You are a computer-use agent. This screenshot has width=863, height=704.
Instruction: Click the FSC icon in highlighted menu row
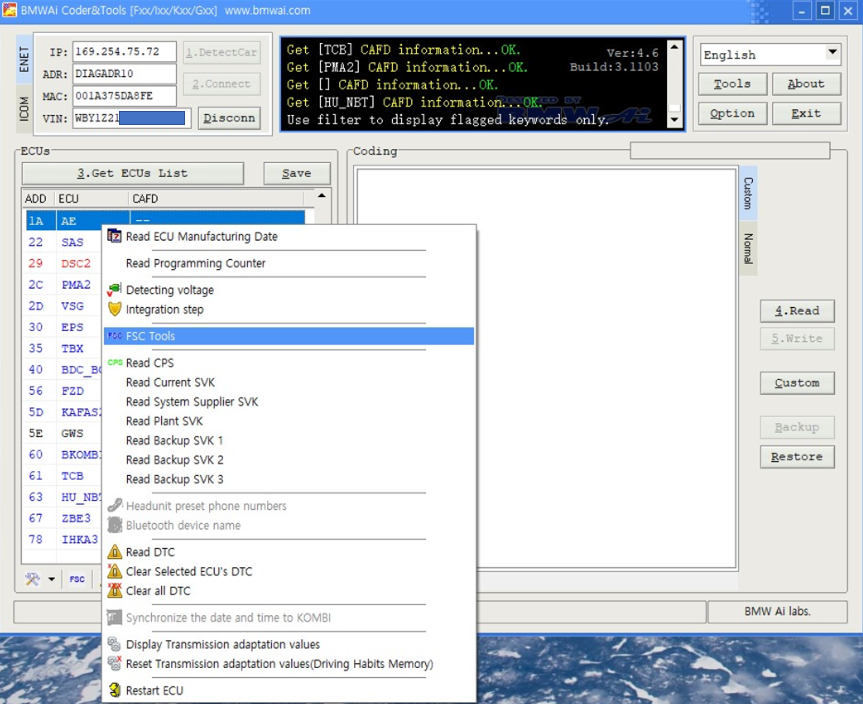coord(114,336)
